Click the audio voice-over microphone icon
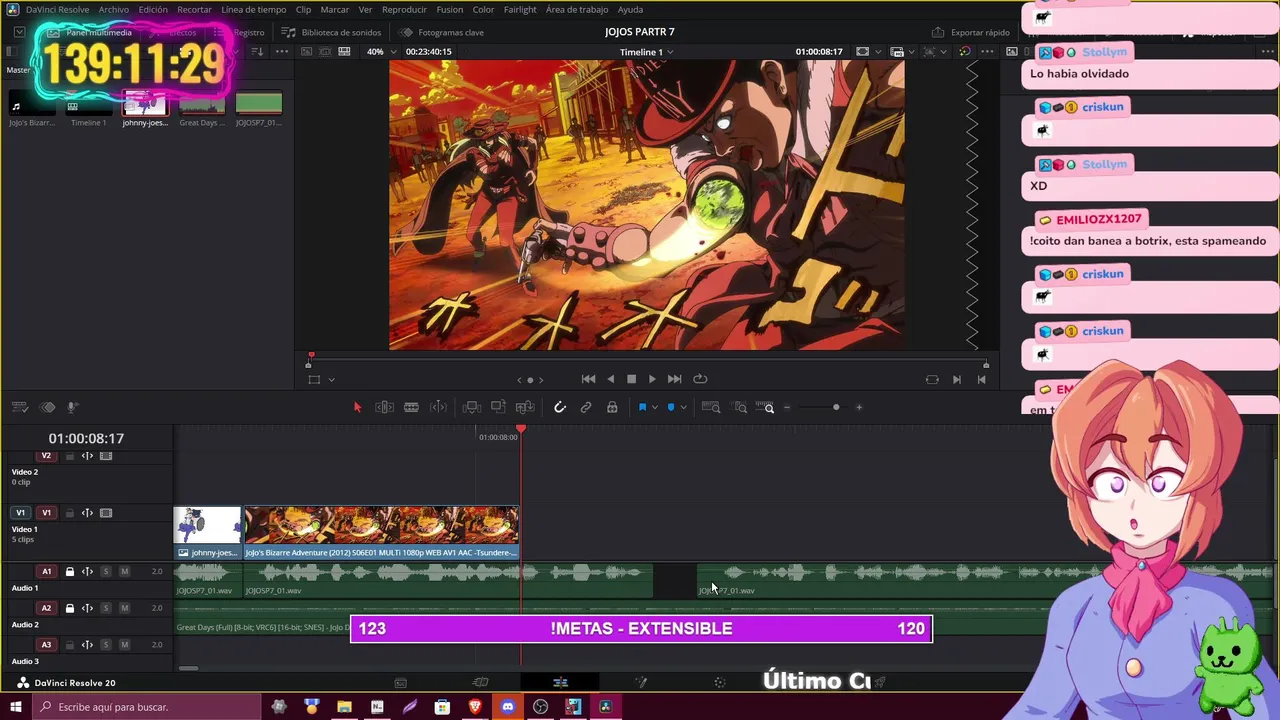This screenshot has width=1280, height=720. click(x=72, y=407)
